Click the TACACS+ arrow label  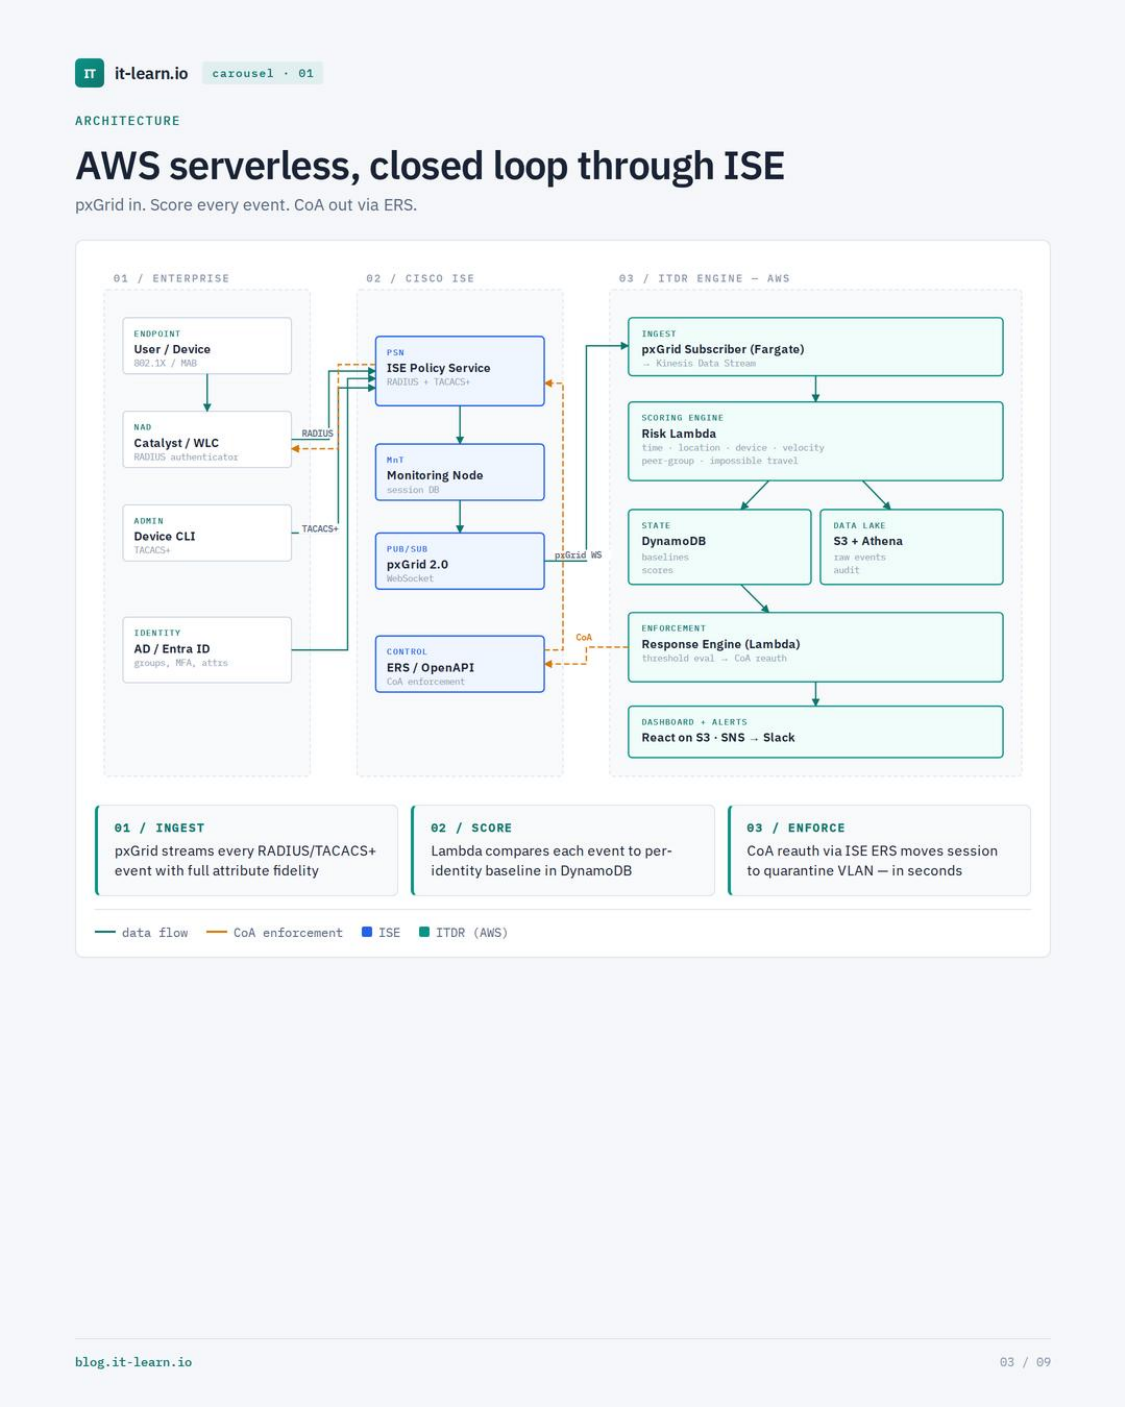tap(320, 529)
